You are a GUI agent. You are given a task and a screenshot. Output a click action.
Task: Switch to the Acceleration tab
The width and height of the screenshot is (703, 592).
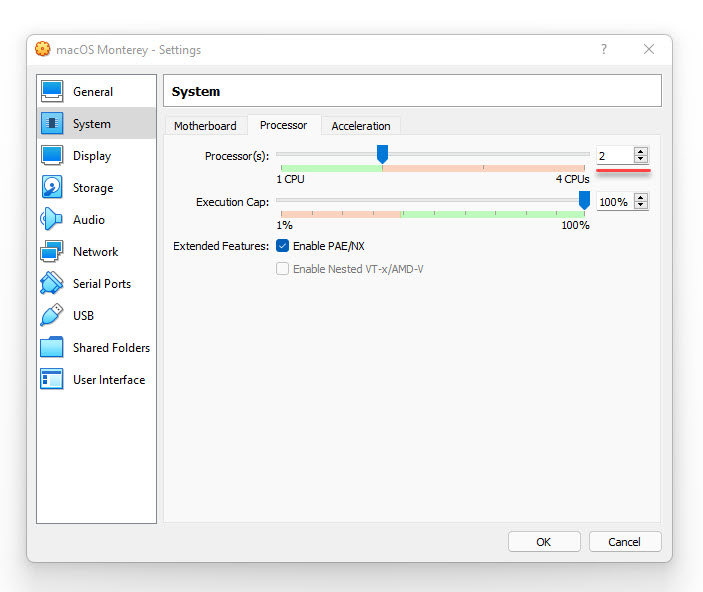pos(361,126)
